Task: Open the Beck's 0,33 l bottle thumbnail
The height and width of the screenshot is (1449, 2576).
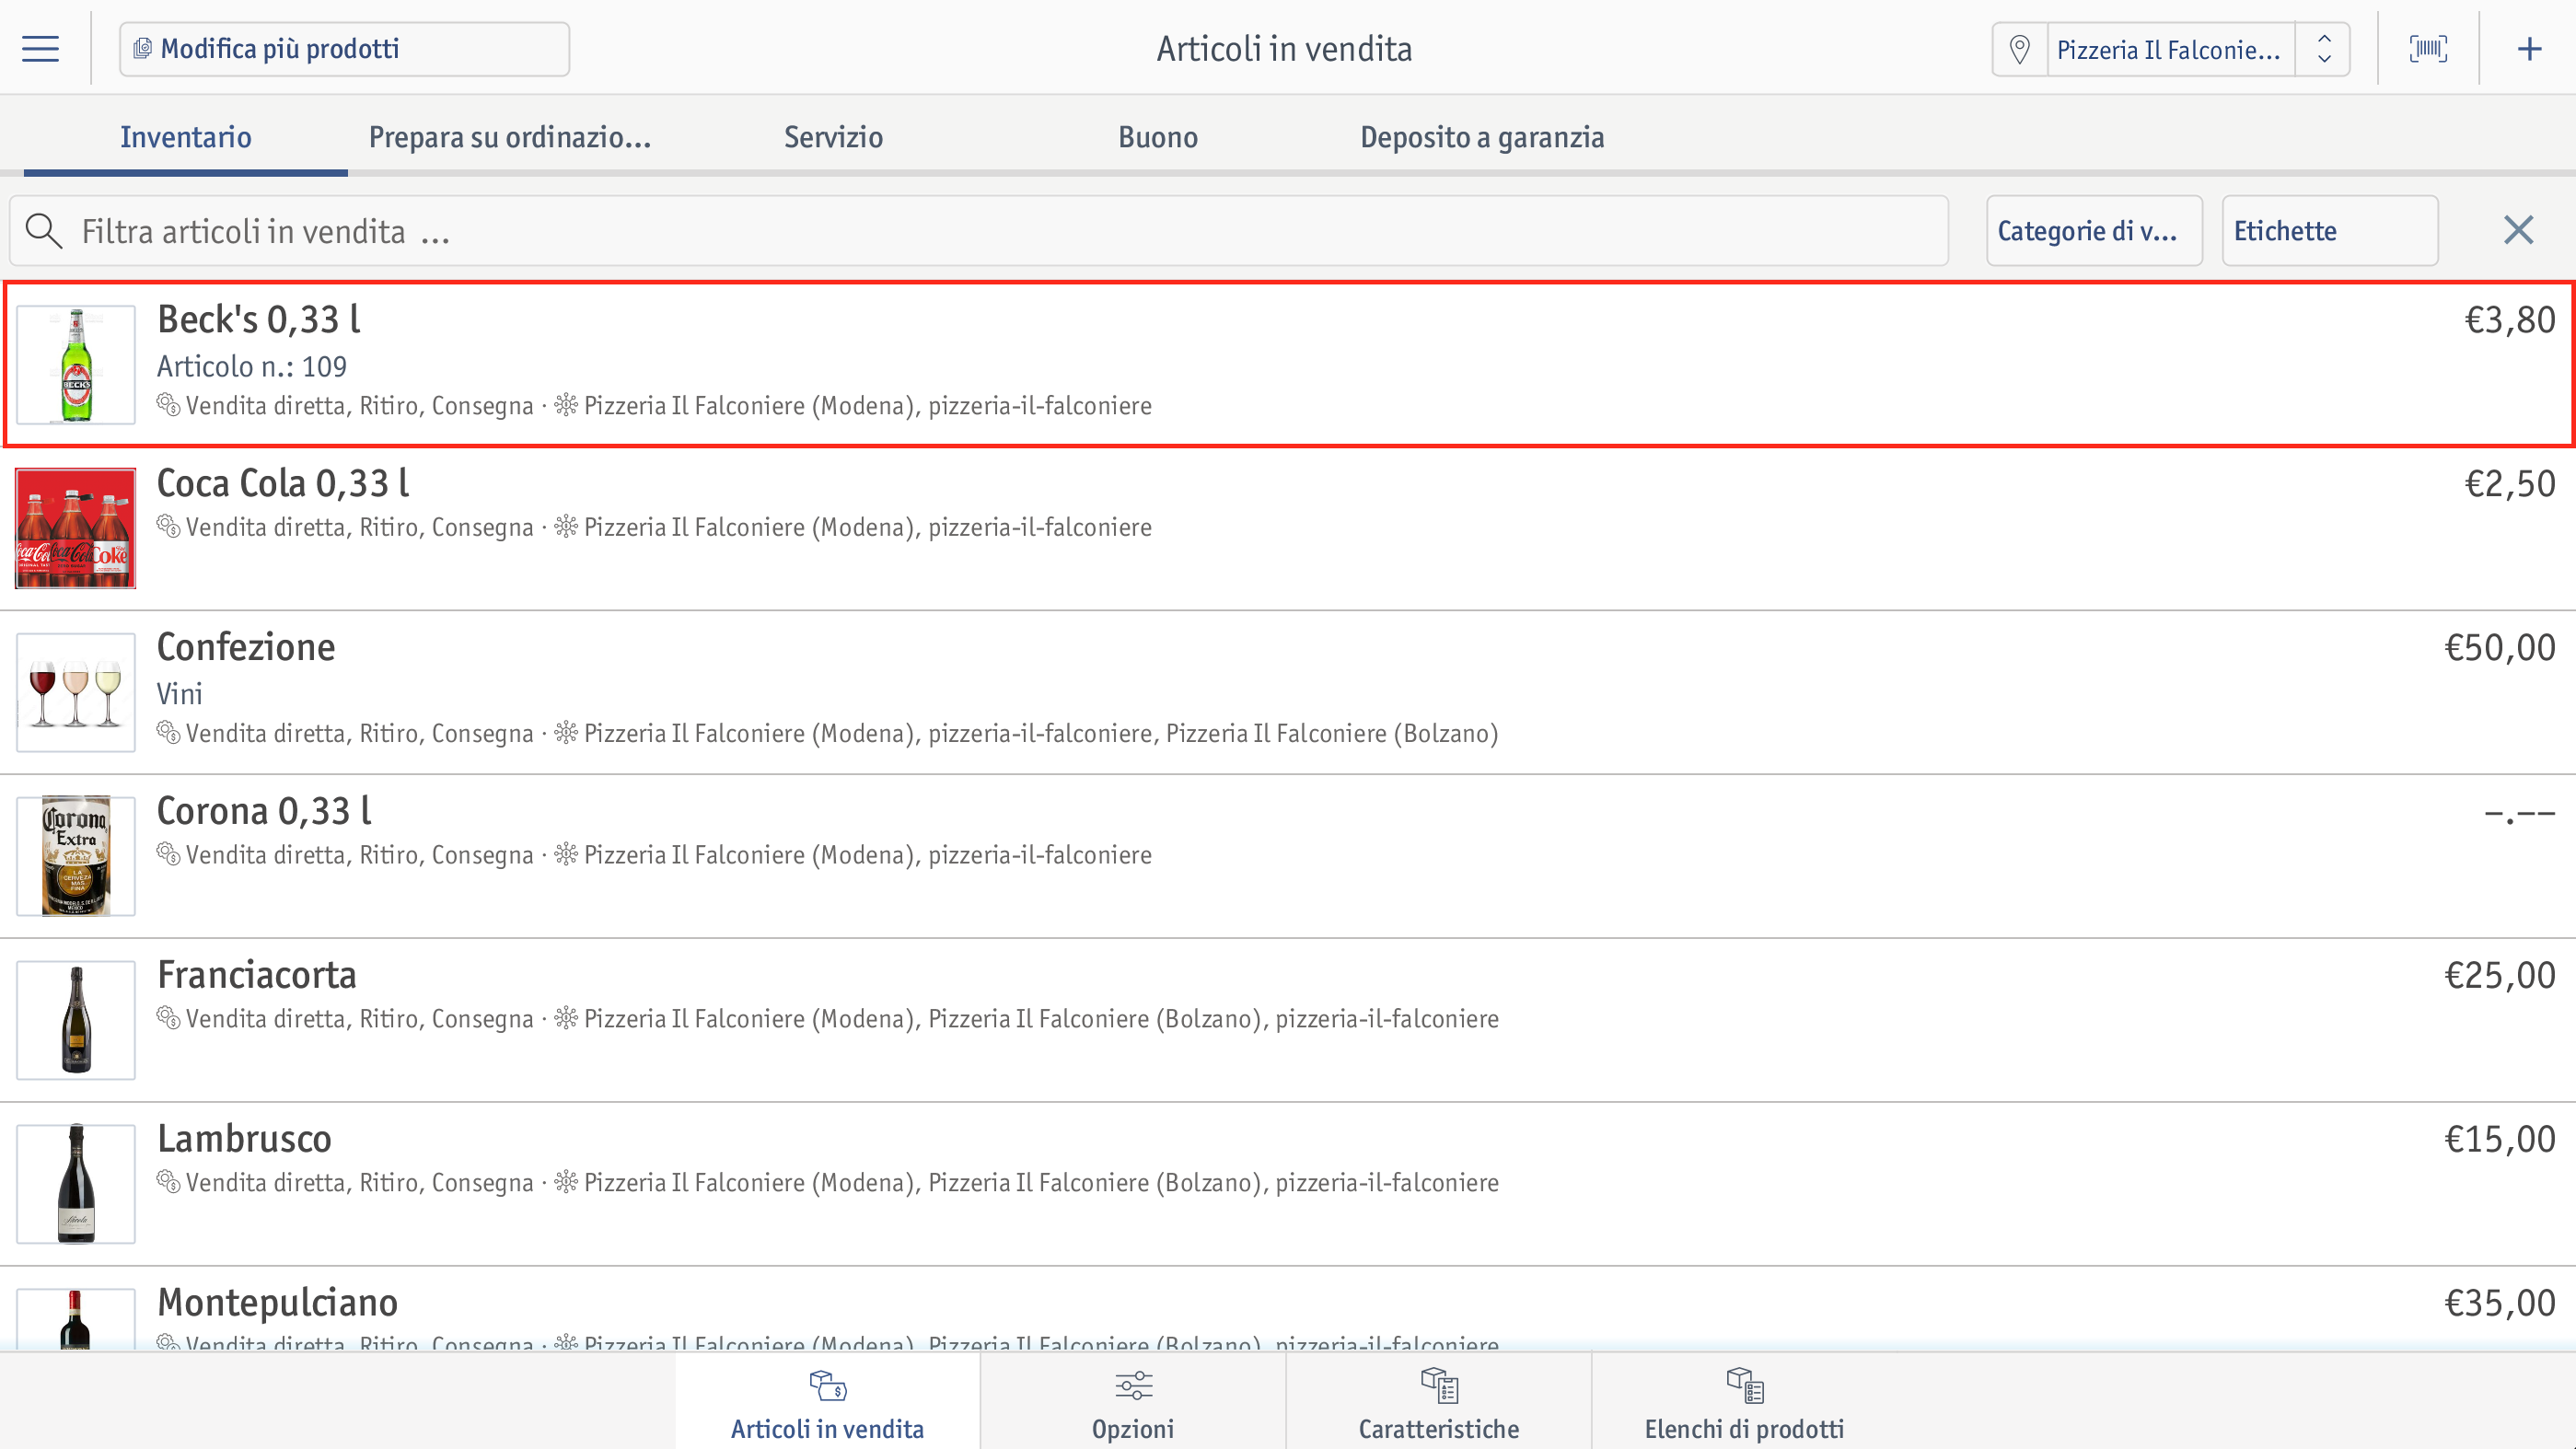Action: point(76,365)
